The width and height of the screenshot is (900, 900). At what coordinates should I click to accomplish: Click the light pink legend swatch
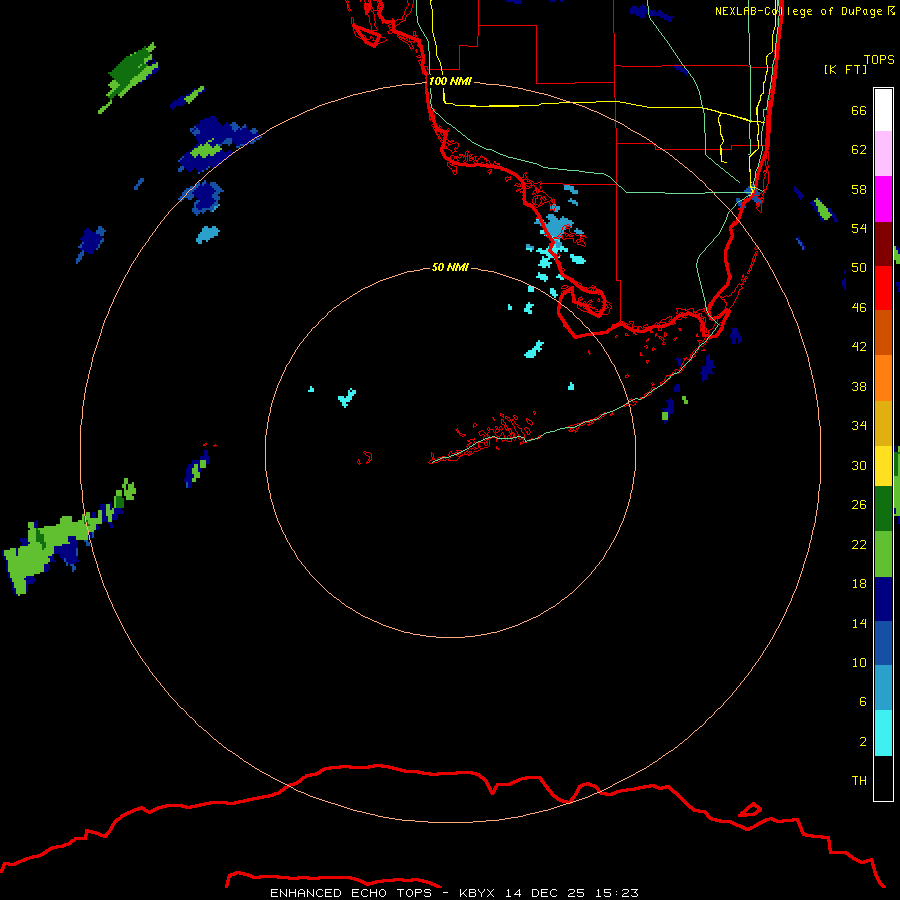(883, 154)
